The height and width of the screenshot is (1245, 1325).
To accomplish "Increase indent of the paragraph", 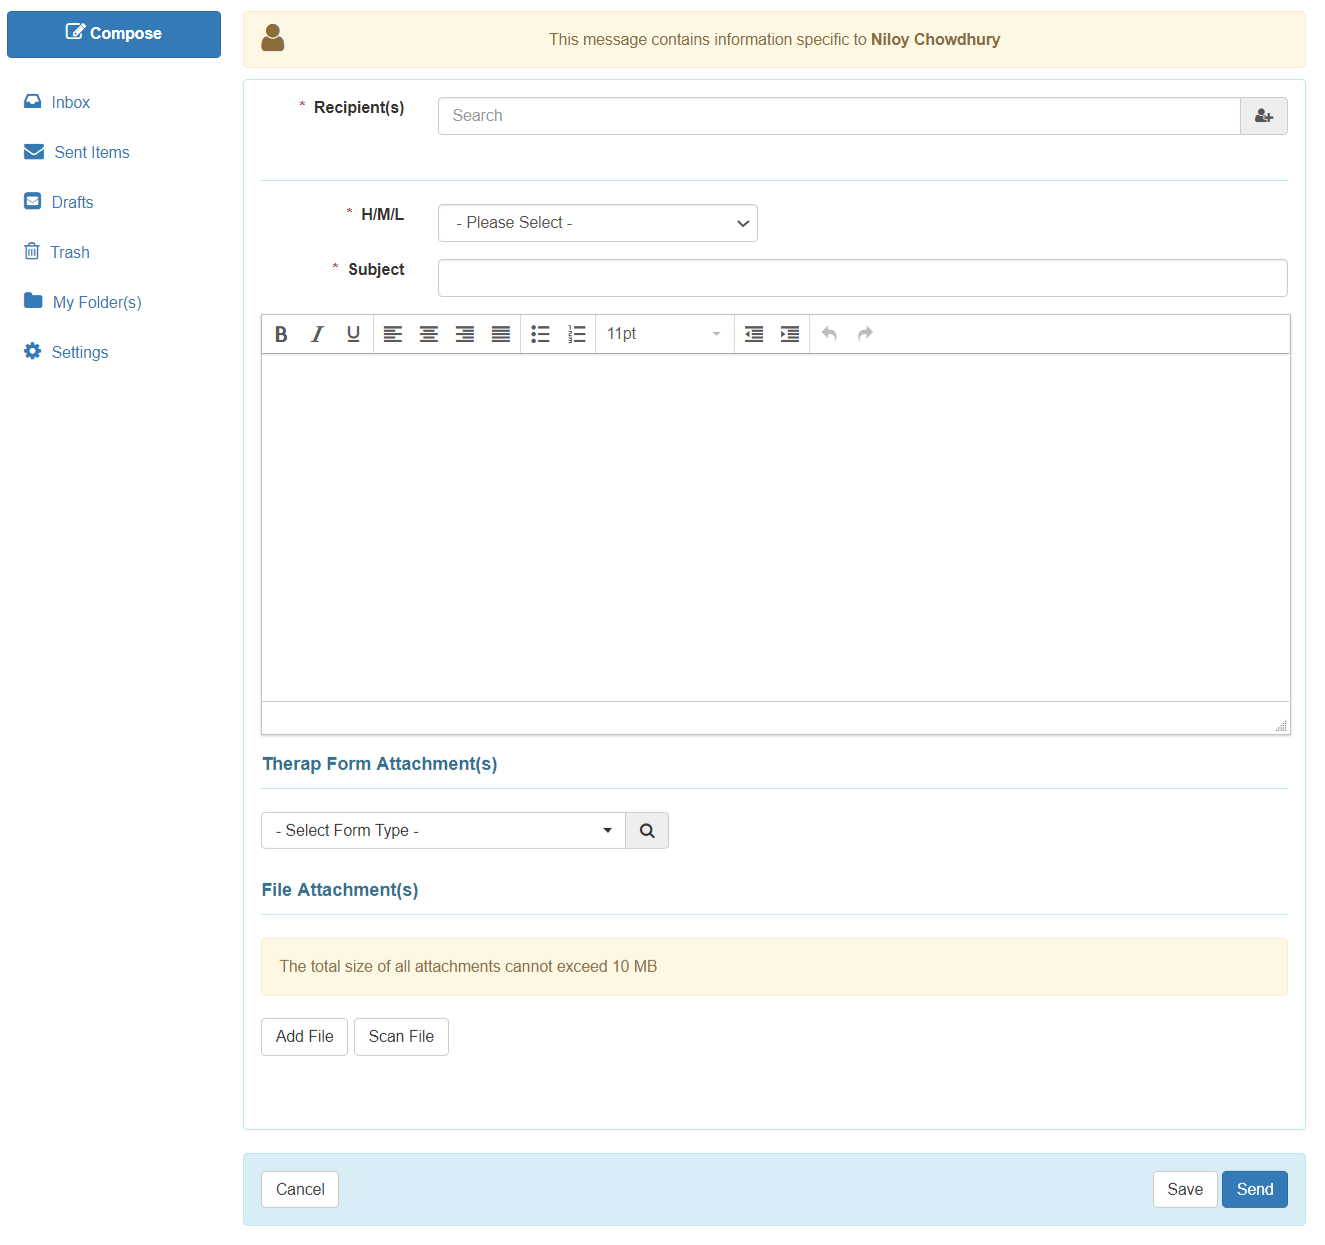I will coord(790,334).
